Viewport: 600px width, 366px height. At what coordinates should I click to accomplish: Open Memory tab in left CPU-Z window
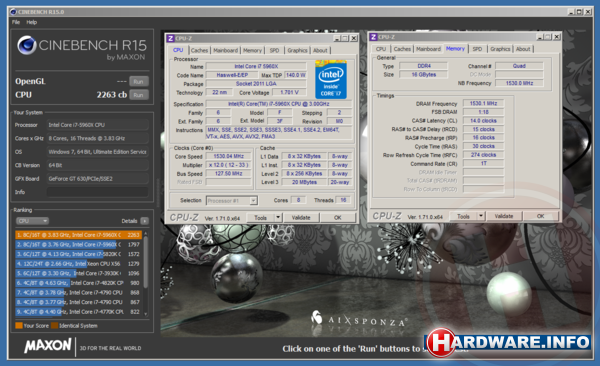tap(252, 51)
